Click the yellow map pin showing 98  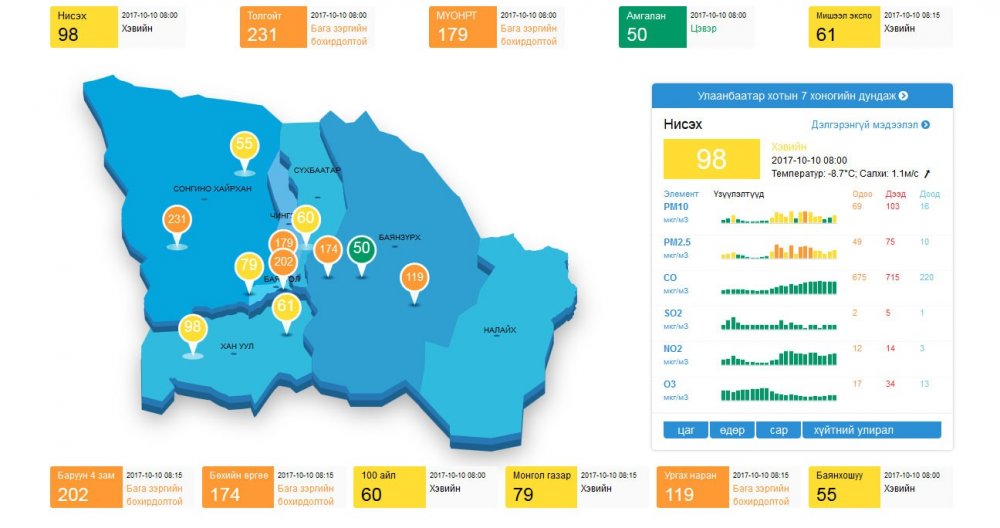(193, 328)
